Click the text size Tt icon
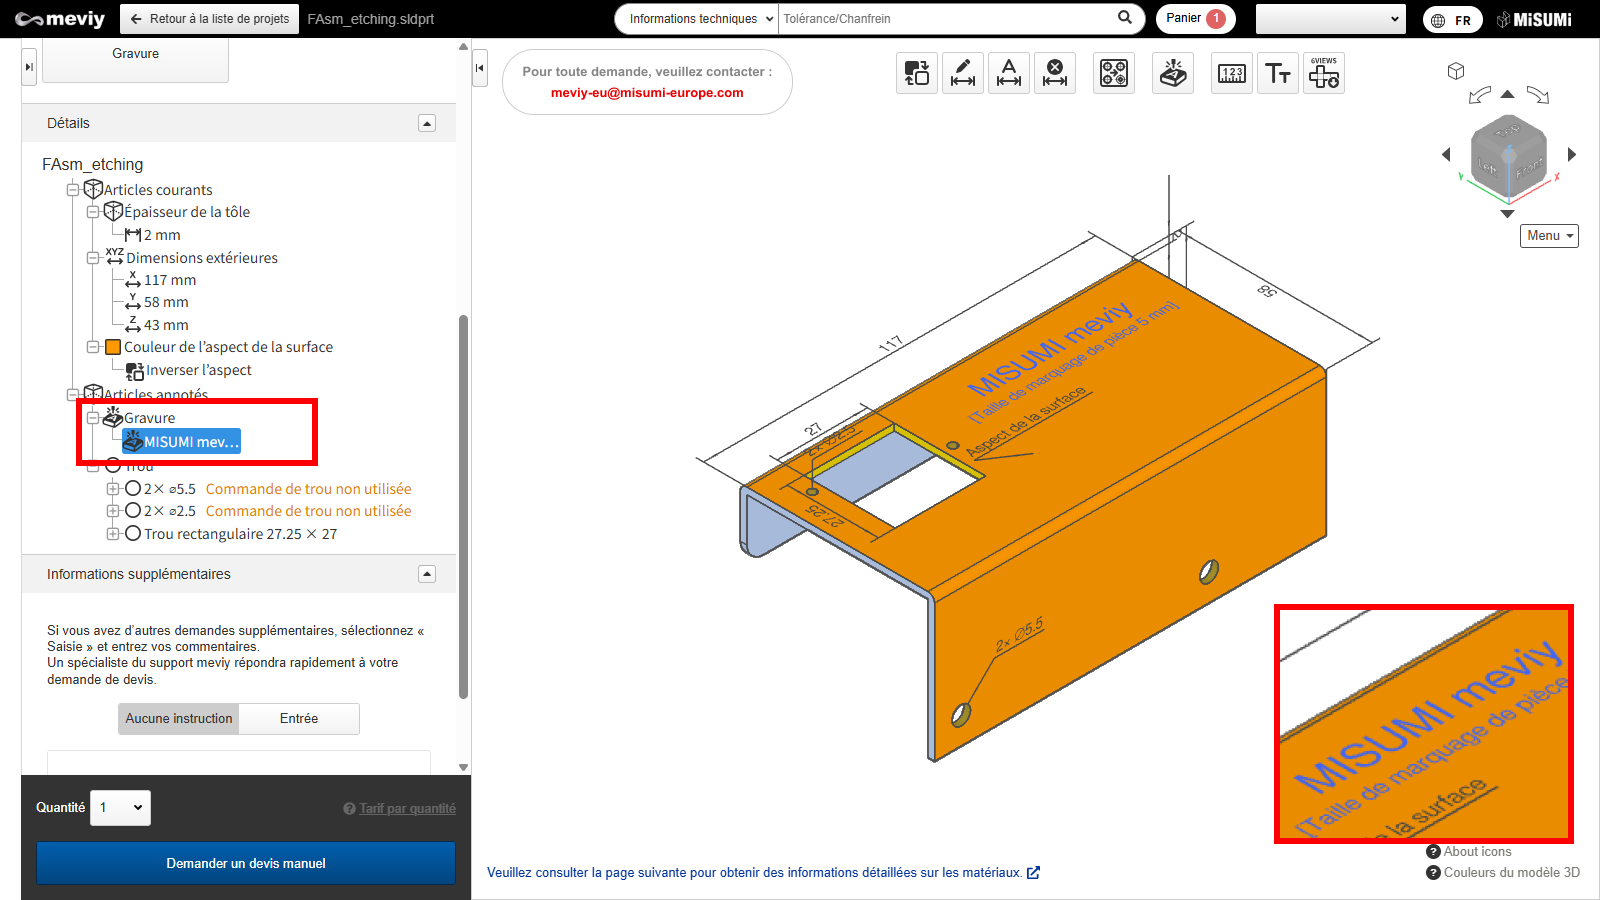This screenshot has width=1600, height=900. point(1278,73)
